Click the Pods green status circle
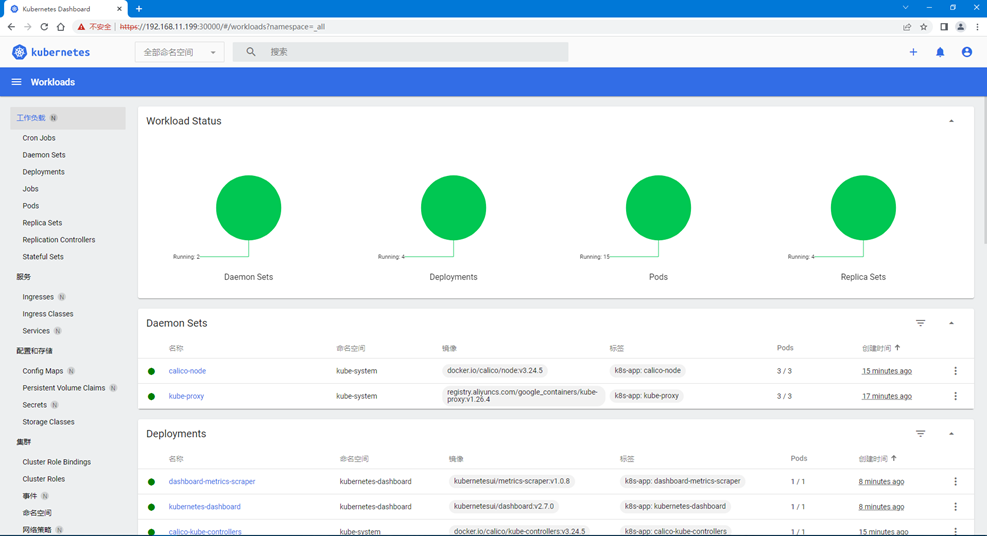The image size is (987, 536). (x=658, y=208)
